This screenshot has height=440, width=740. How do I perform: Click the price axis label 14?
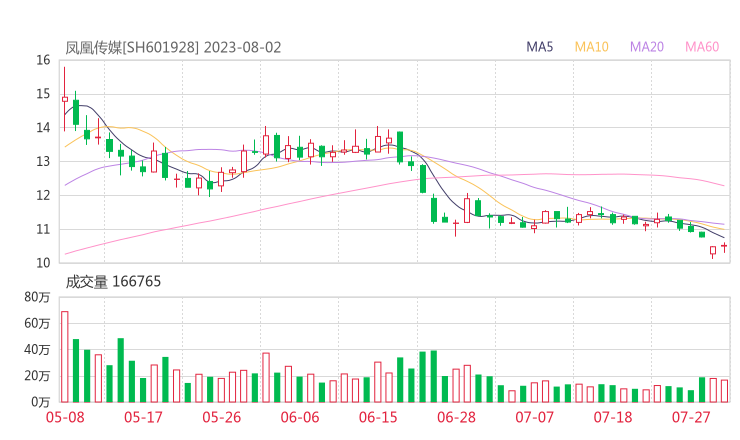[43, 127]
